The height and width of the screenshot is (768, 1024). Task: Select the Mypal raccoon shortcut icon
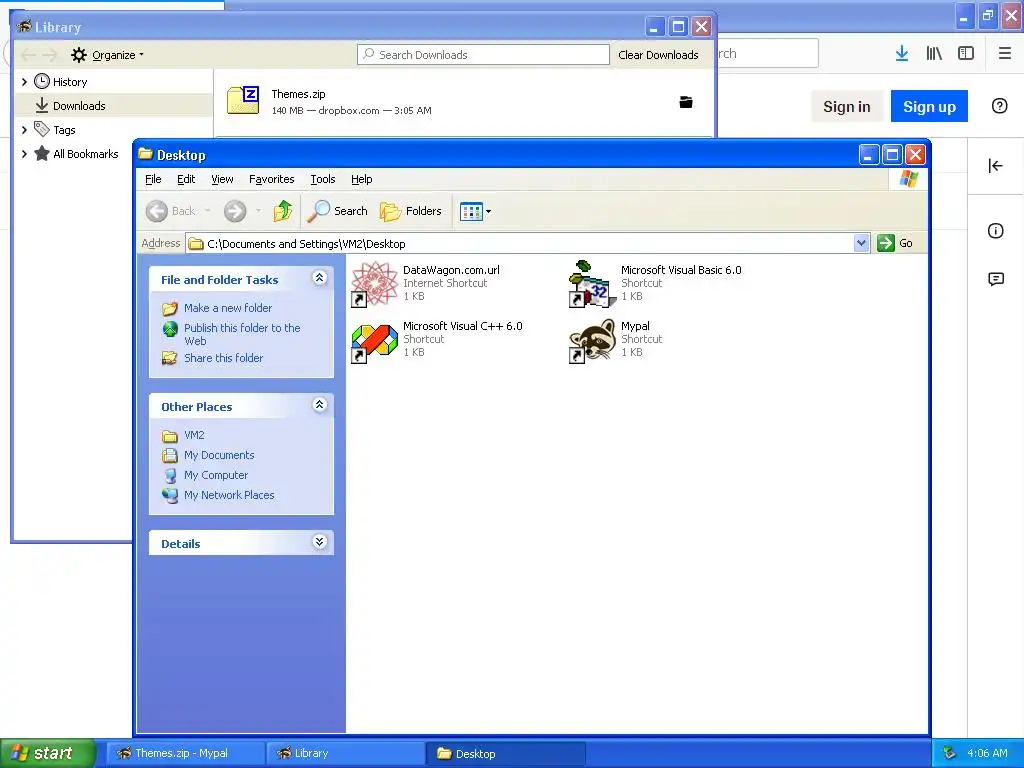pyautogui.click(x=592, y=340)
